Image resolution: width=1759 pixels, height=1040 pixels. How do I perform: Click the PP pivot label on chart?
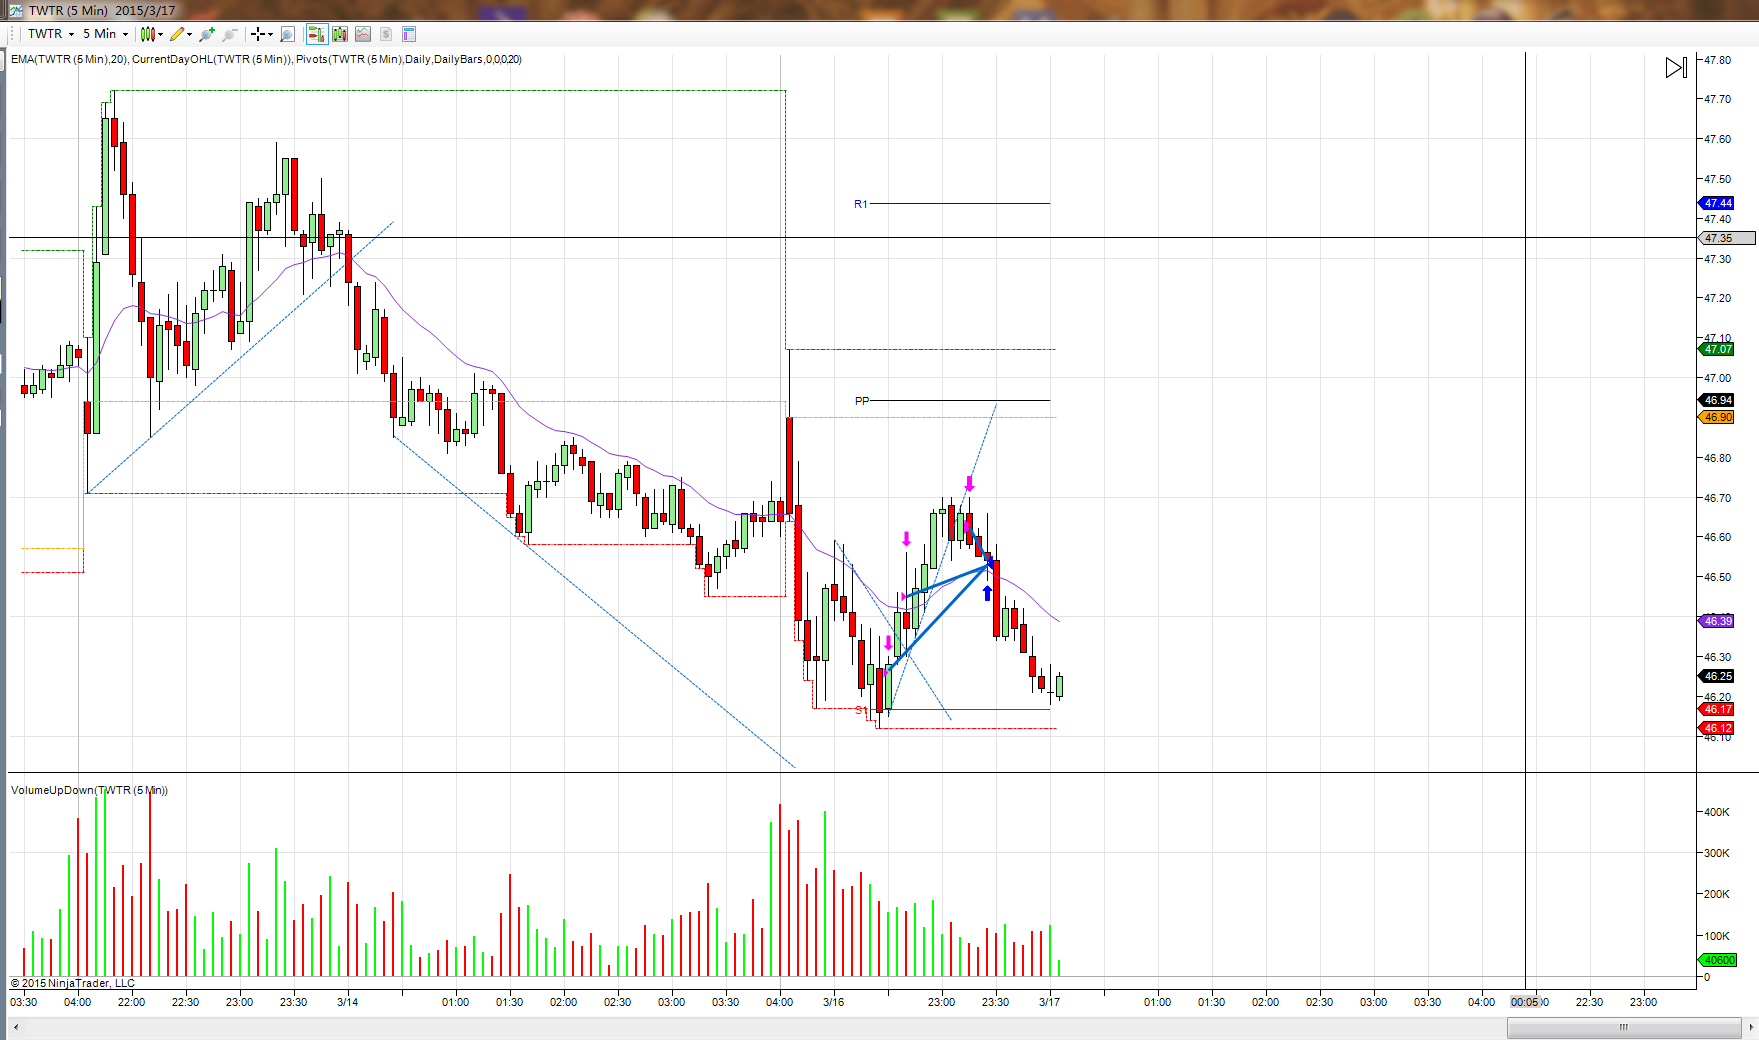862,401
